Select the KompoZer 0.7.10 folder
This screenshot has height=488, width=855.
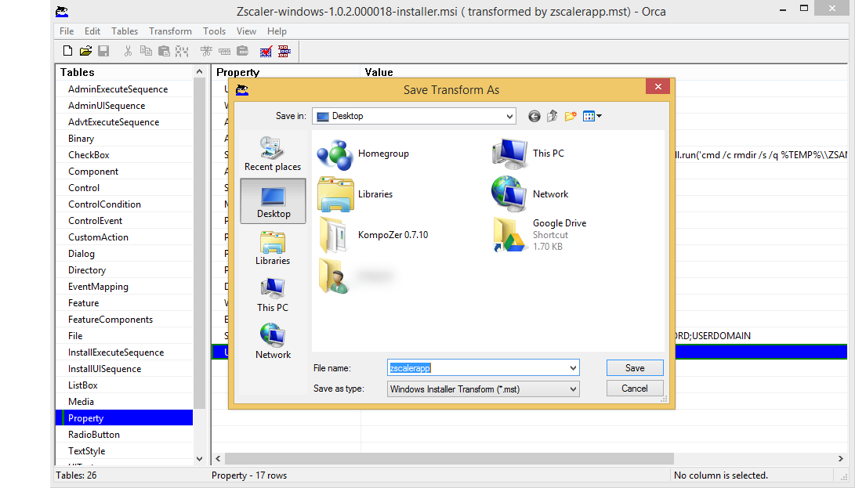click(335, 235)
